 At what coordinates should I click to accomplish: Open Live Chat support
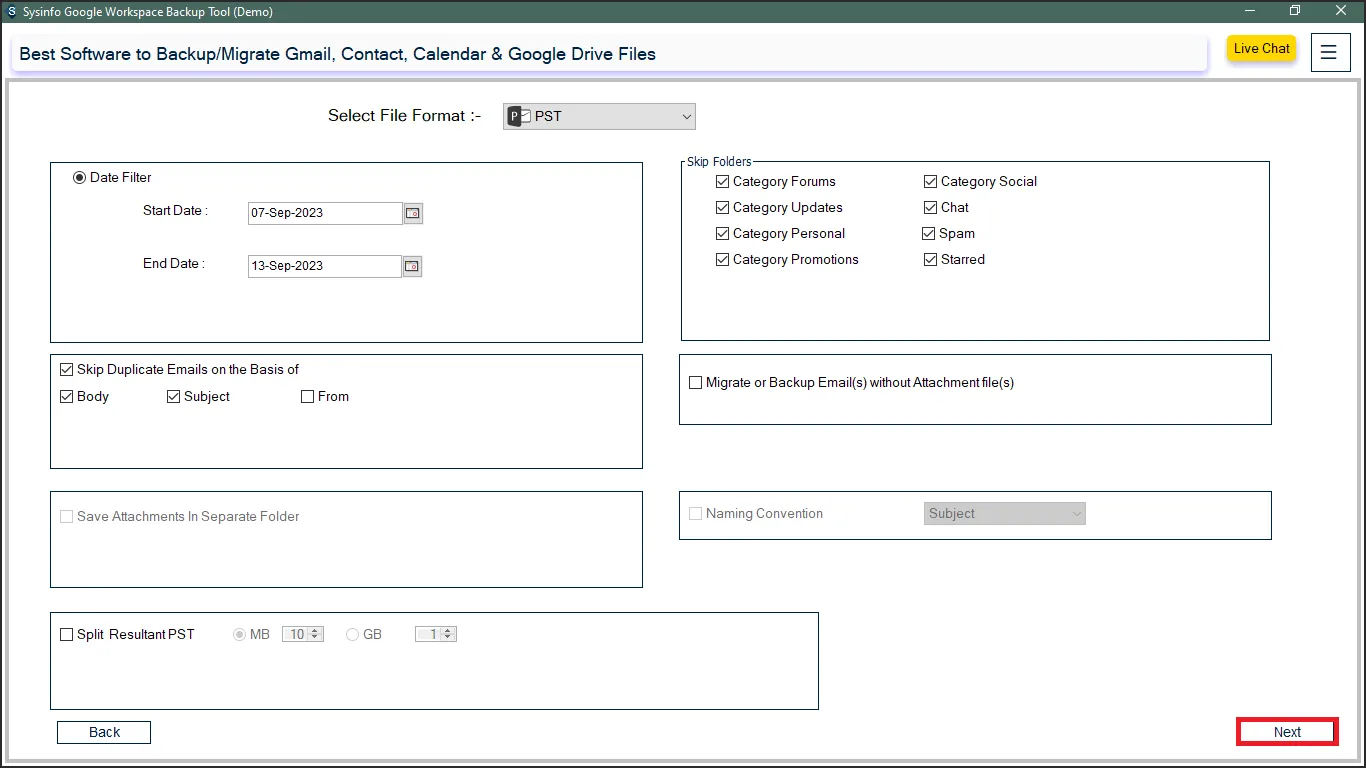1261,49
